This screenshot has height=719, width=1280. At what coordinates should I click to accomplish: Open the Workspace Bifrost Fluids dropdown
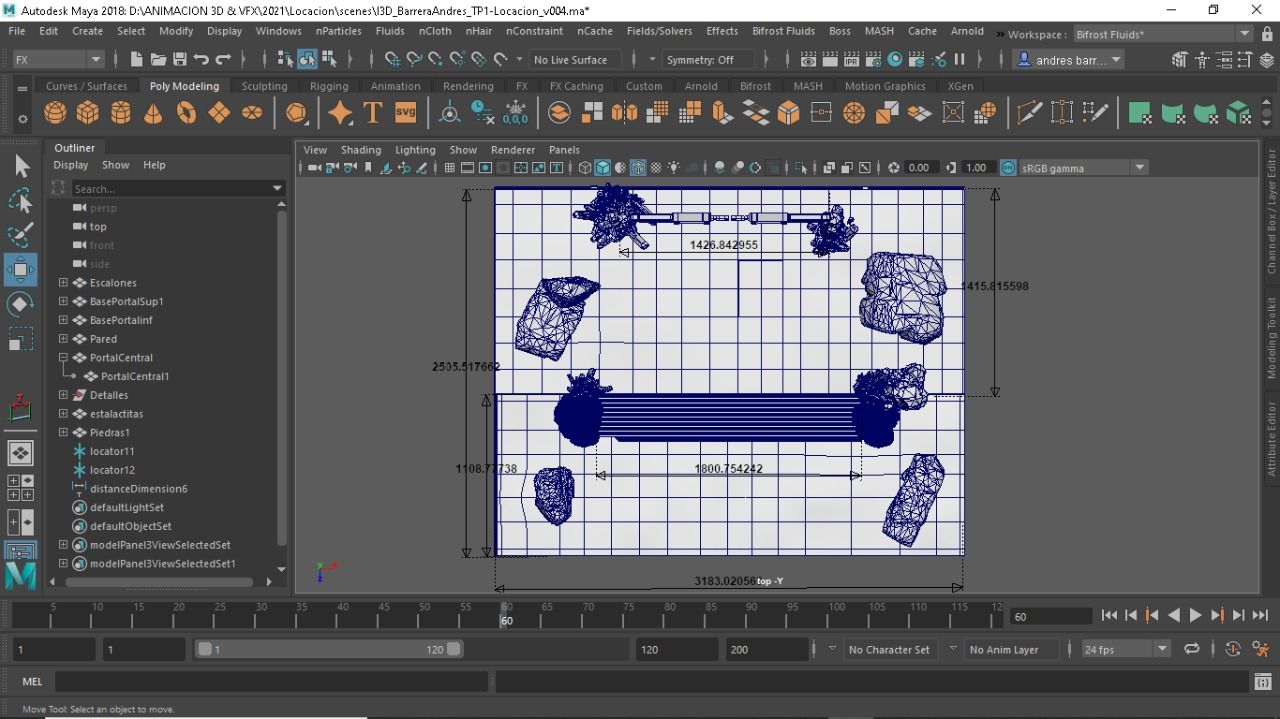point(1162,34)
